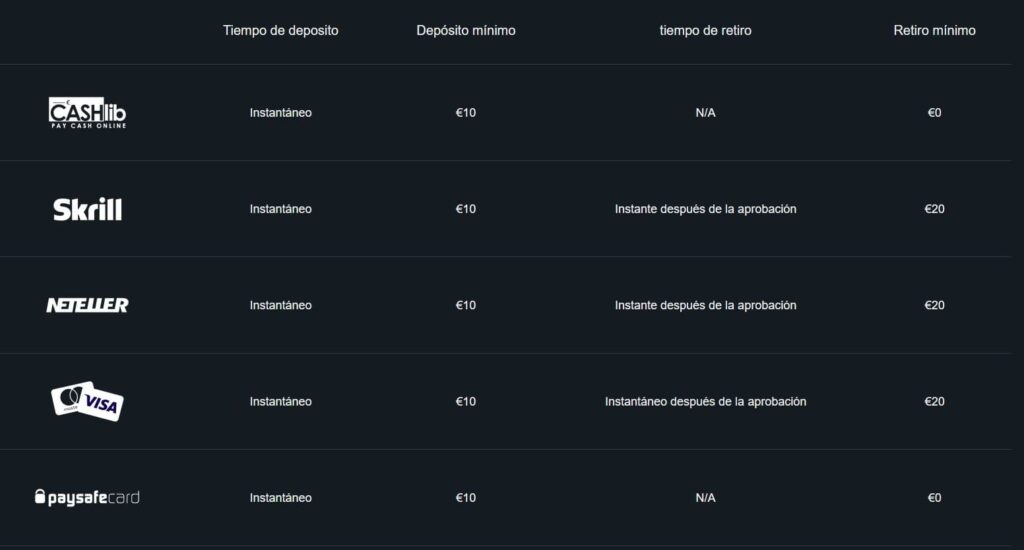Screen dimensions: 1024x550
Task: Select the paysafecard logo
Action: 88,497
